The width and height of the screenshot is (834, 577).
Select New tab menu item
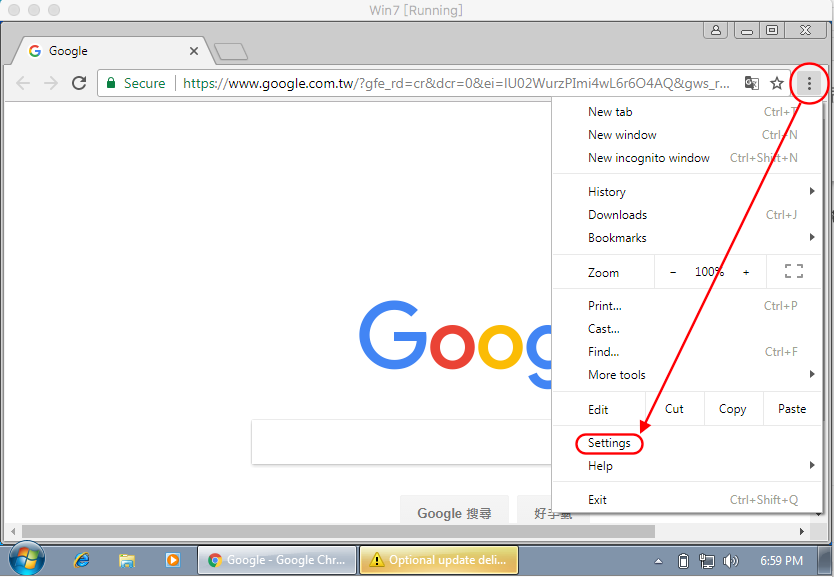(x=687, y=112)
